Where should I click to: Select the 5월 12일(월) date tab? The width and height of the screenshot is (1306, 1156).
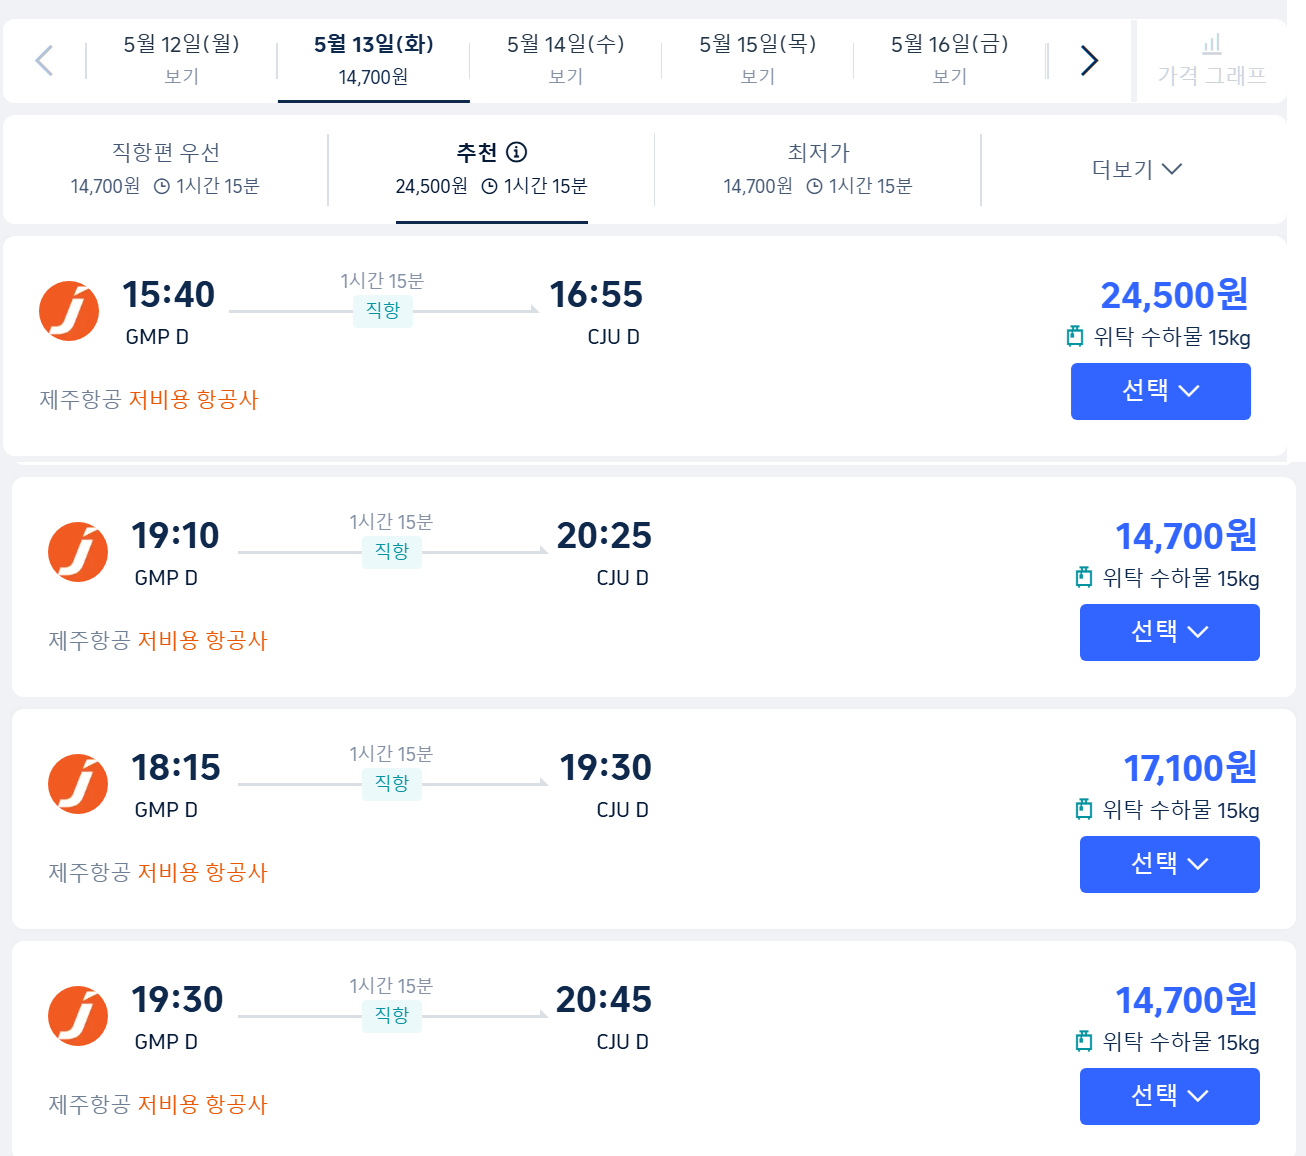(x=181, y=59)
